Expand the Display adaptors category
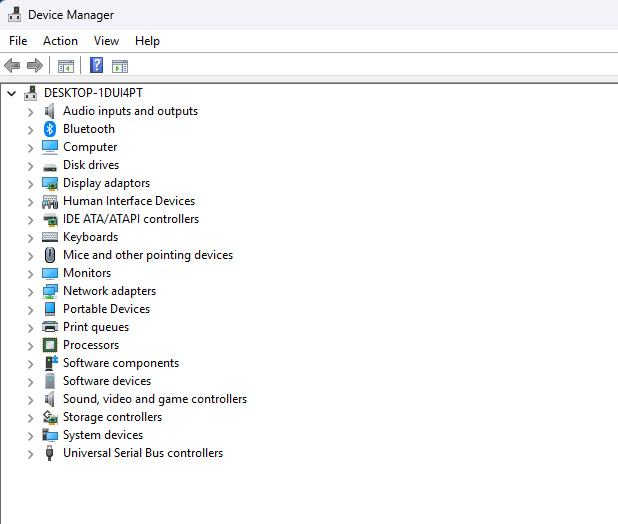618x524 pixels. tap(31, 184)
